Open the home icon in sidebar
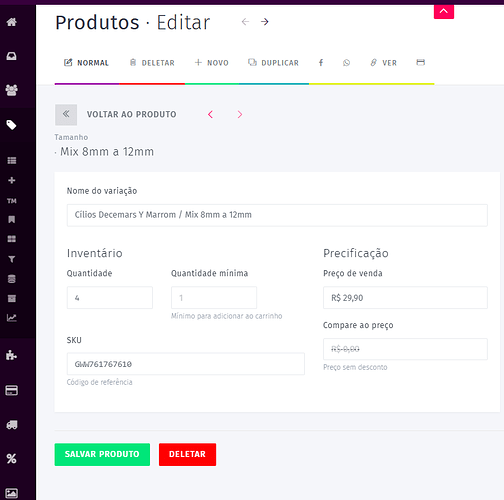The image size is (504, 500). 12,22
